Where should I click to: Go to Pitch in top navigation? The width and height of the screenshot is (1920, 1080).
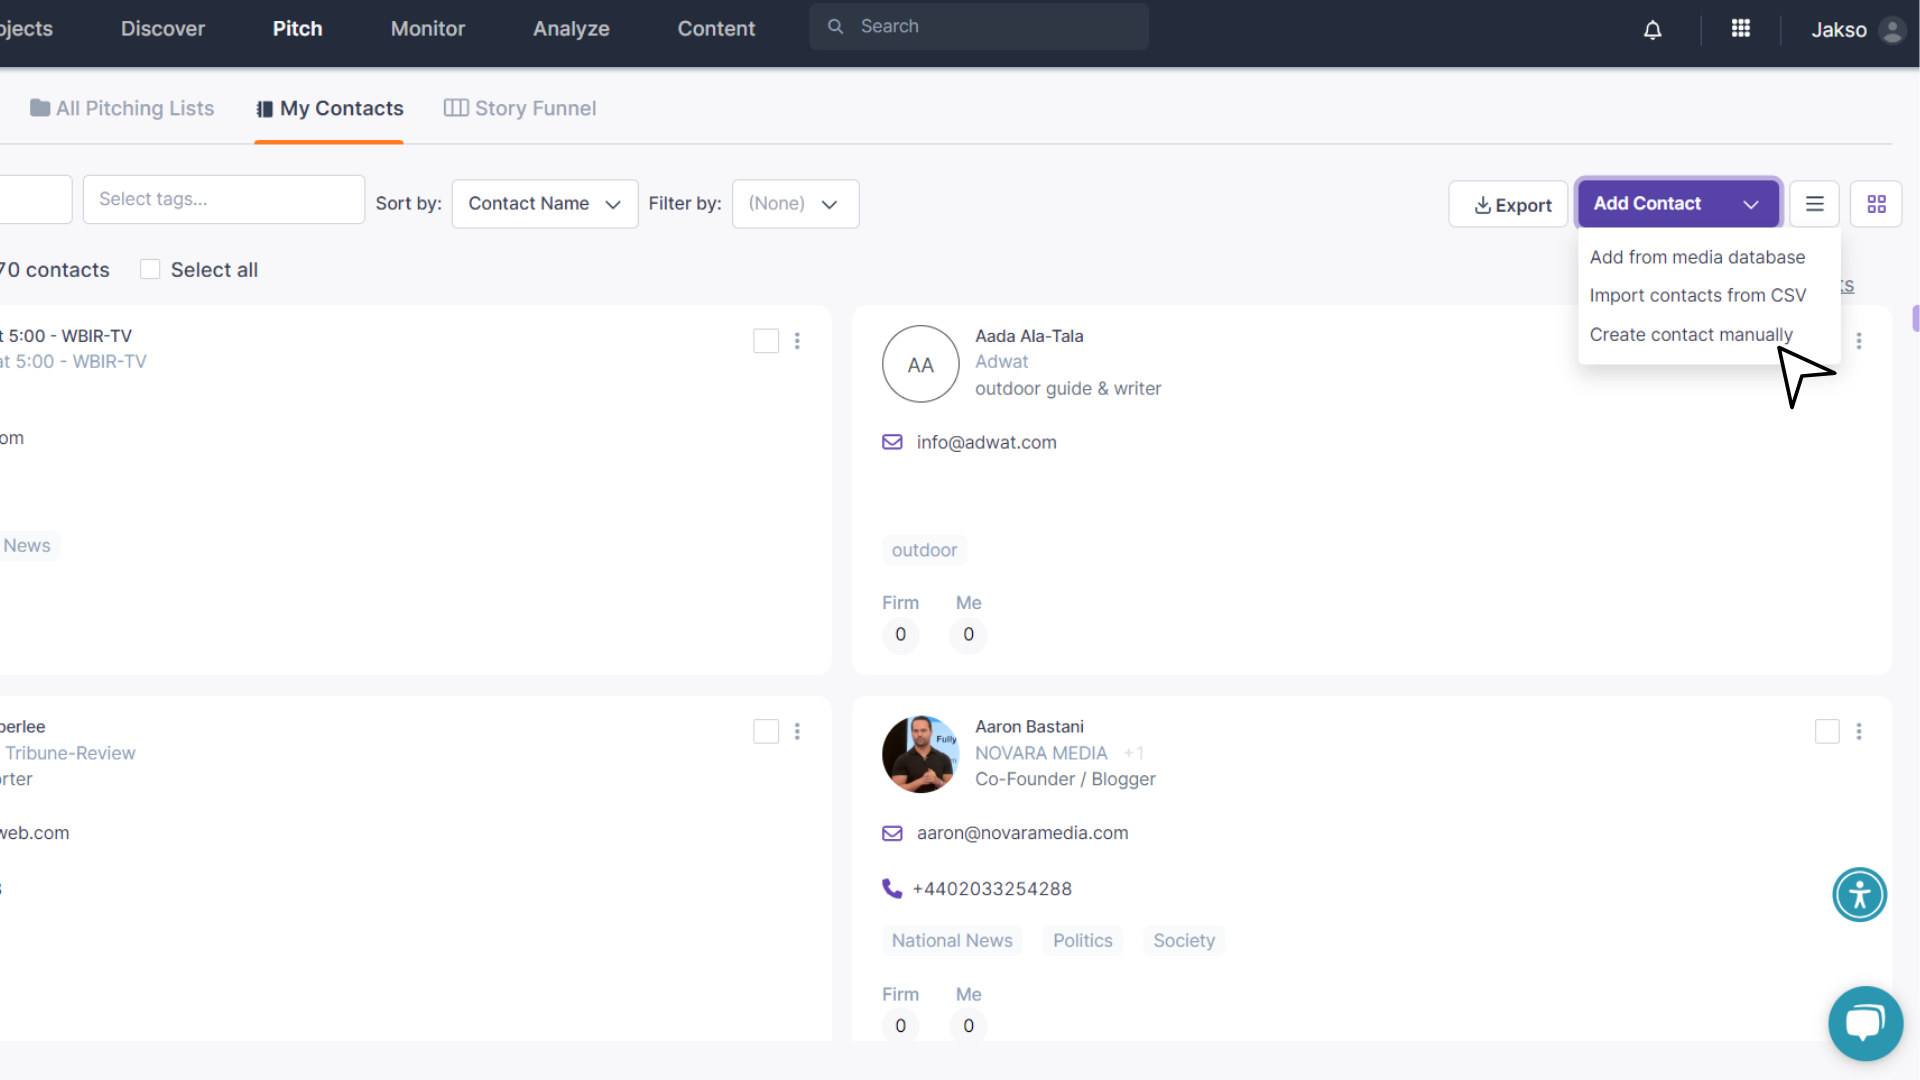tap(298, 29)
